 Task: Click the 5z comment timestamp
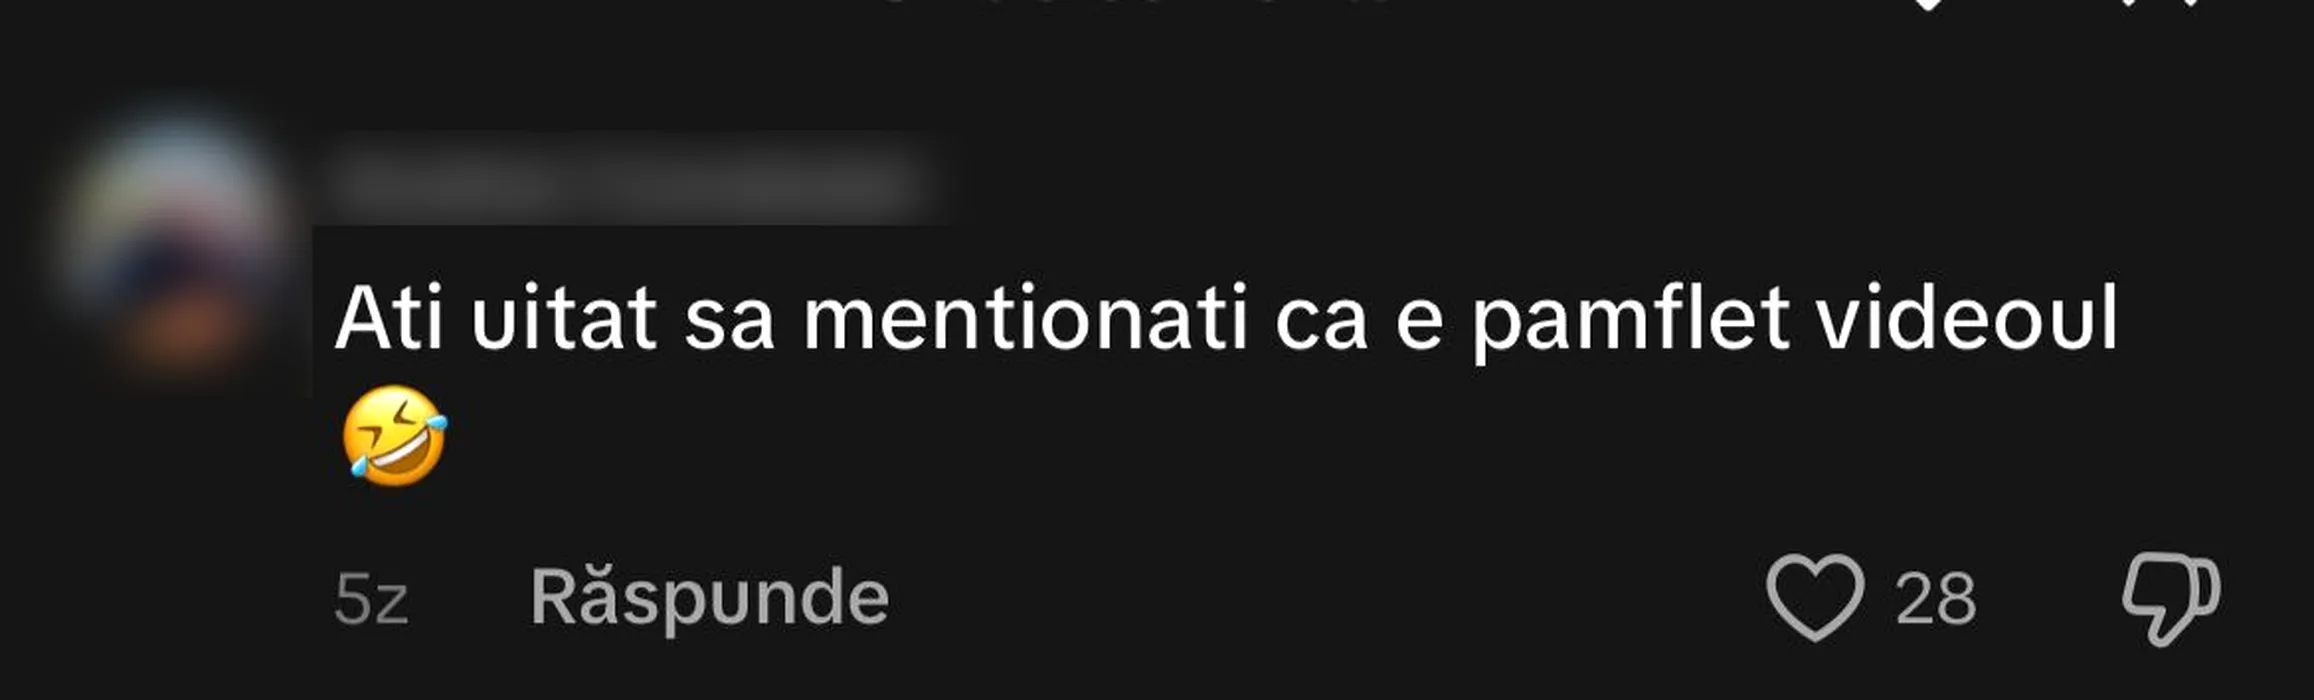click(371, 600)
